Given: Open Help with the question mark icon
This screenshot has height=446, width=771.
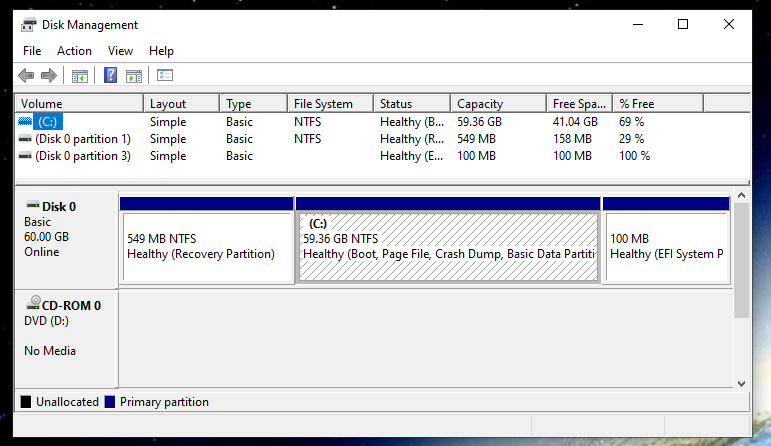Looking at the screenshot, I should 111,75.
